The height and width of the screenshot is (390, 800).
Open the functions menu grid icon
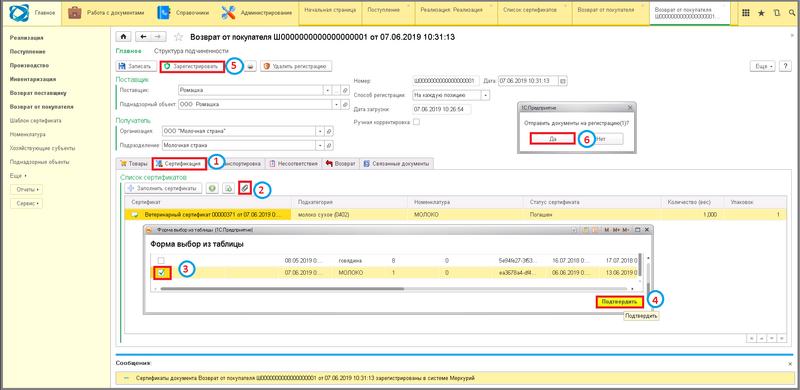(745, 13)
